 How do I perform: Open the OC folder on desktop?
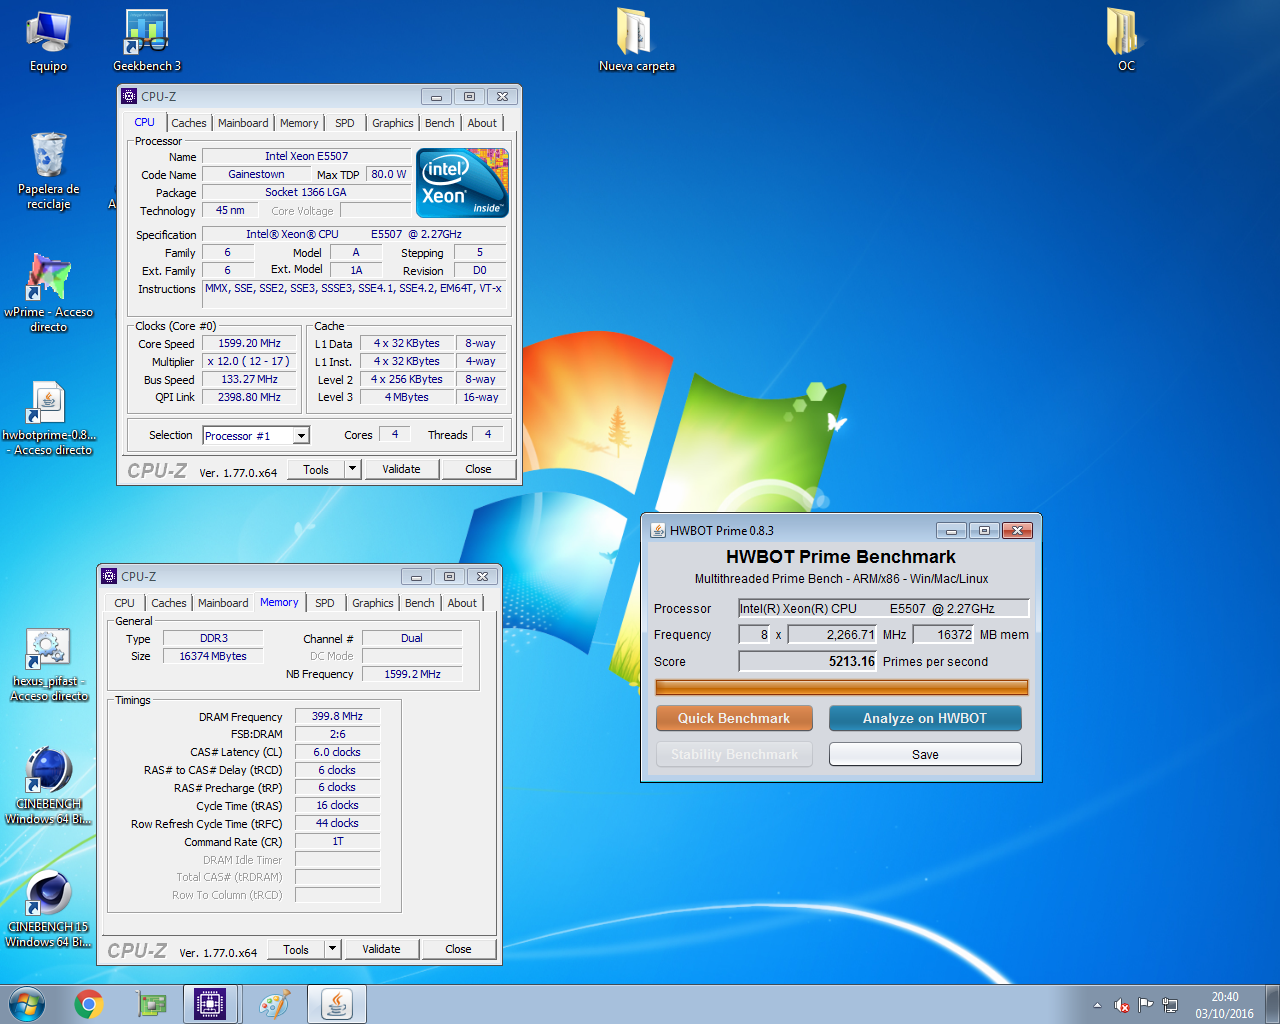point(1126,42)
